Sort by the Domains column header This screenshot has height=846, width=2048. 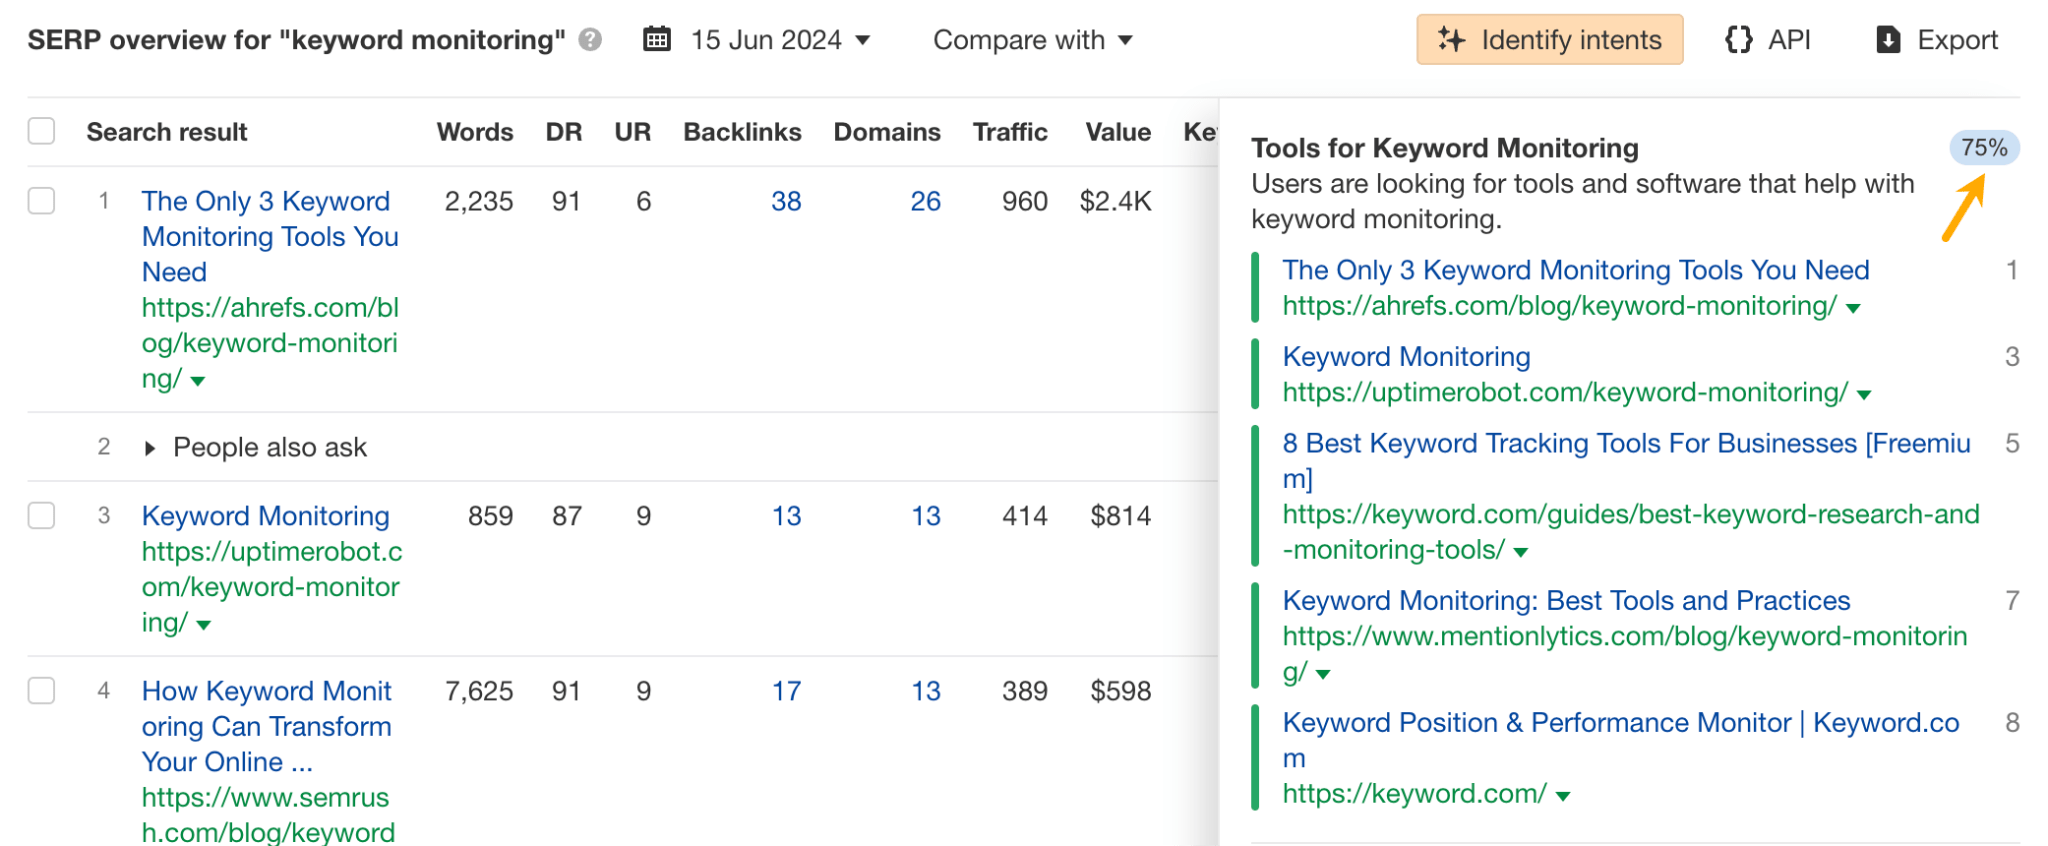(887, 132)
